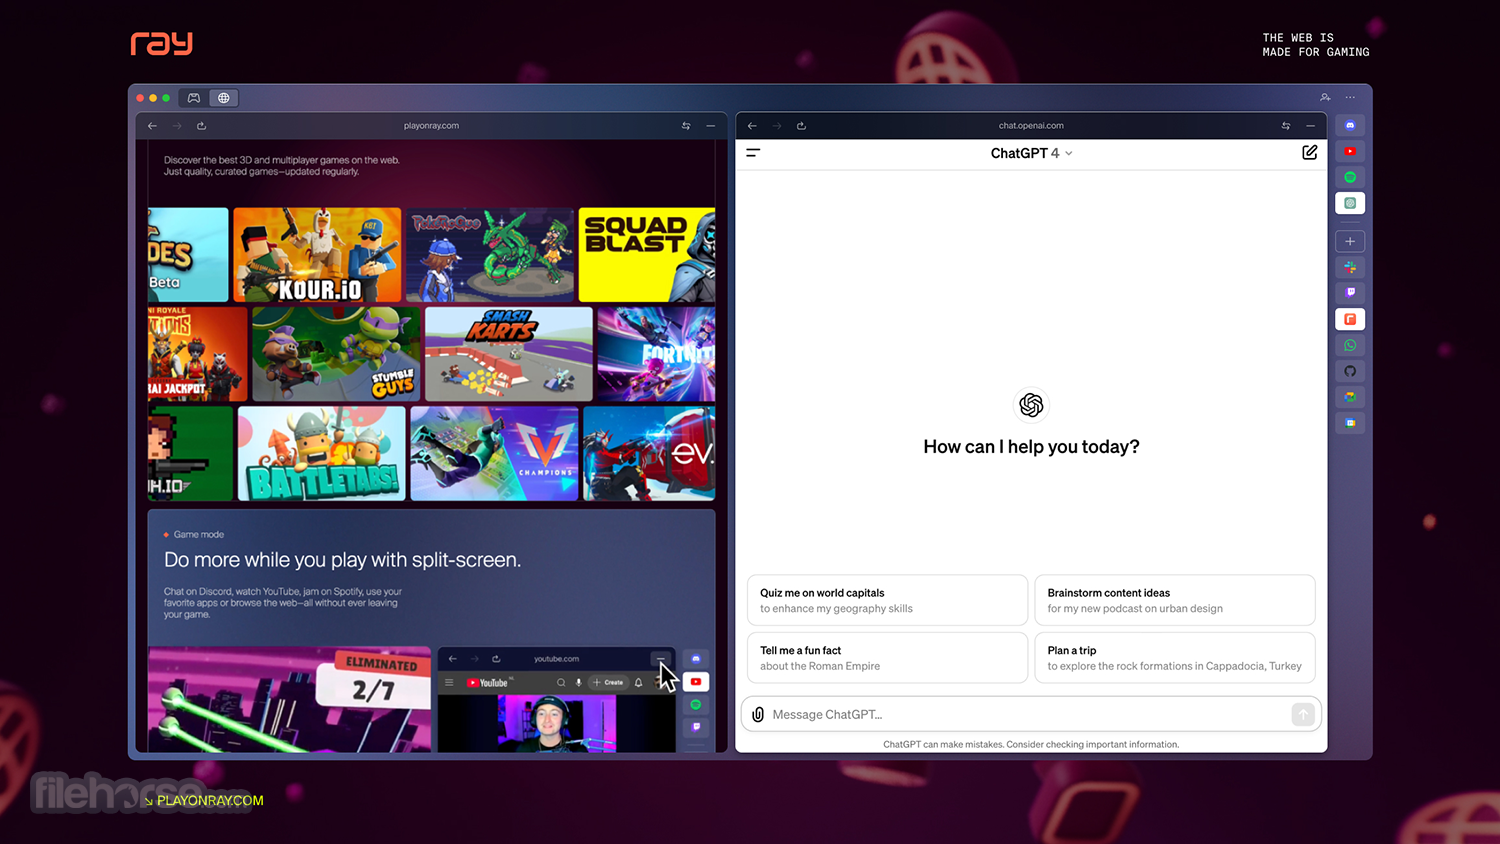Reload the playonray.com pane
The image size is (1500, 844).
coord(201,126)
